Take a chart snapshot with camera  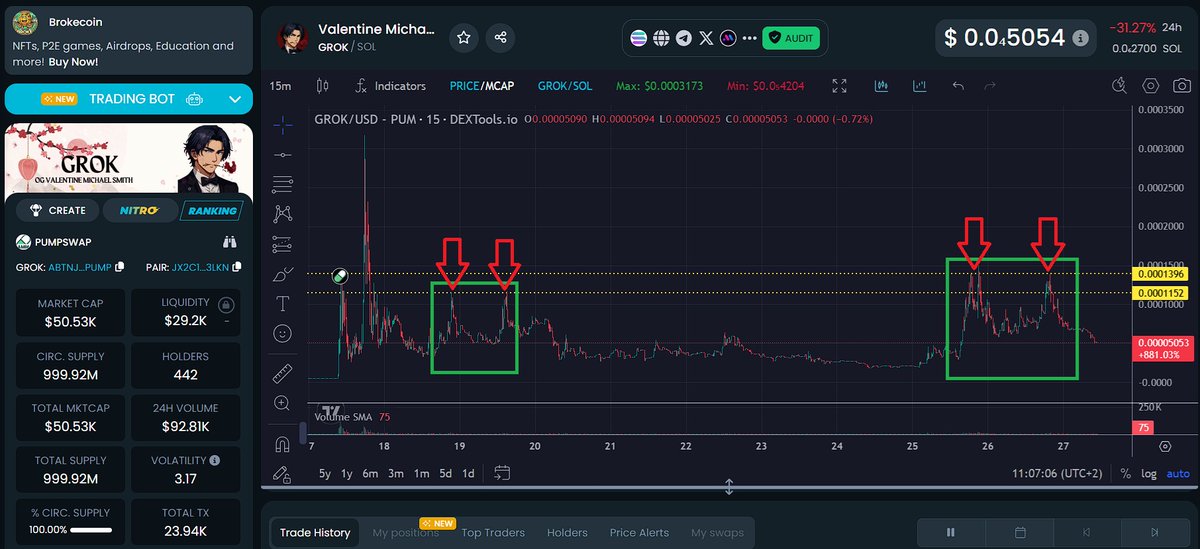click(x=1181, y=86)
